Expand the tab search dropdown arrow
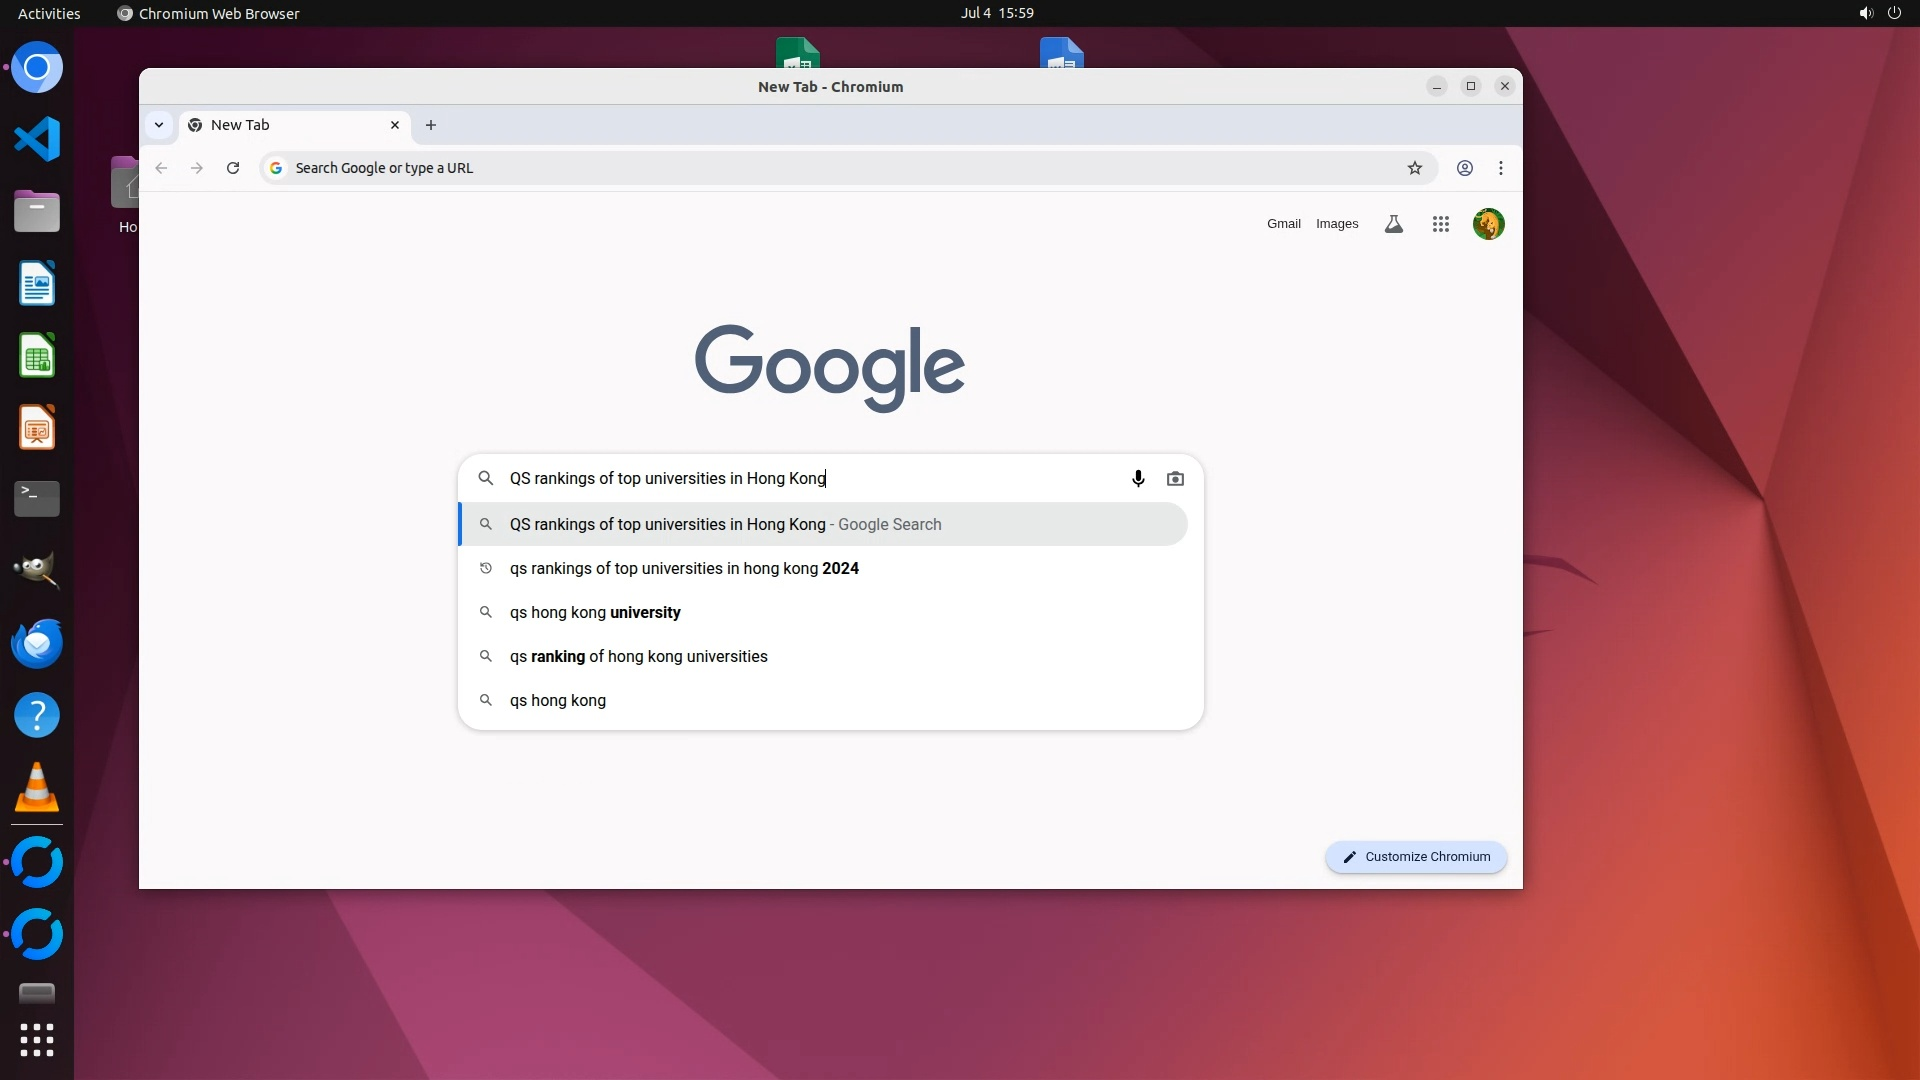The height and width of the screenshot is (1080, 1920). (x=159, y=125)
